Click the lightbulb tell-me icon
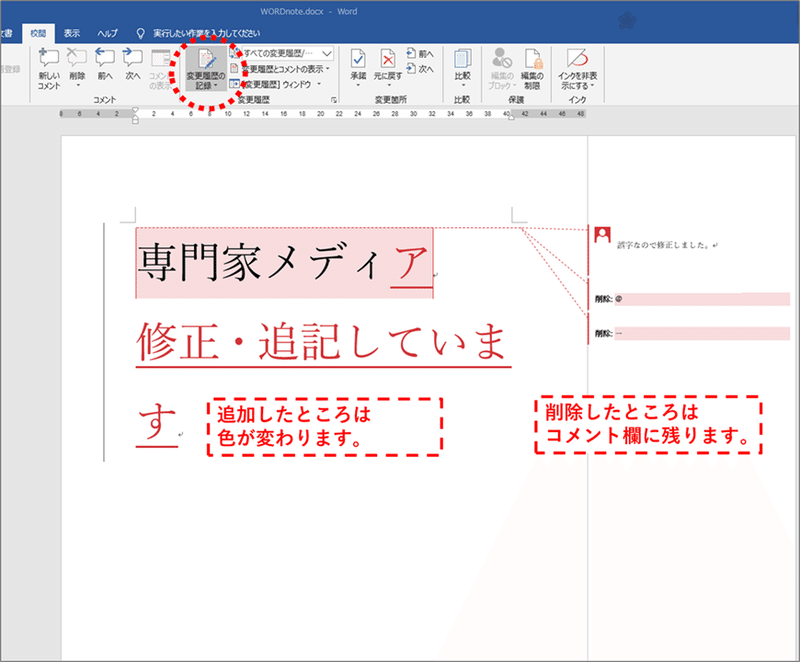The height and width of the screenshot is (662, 800). [140, 33]
